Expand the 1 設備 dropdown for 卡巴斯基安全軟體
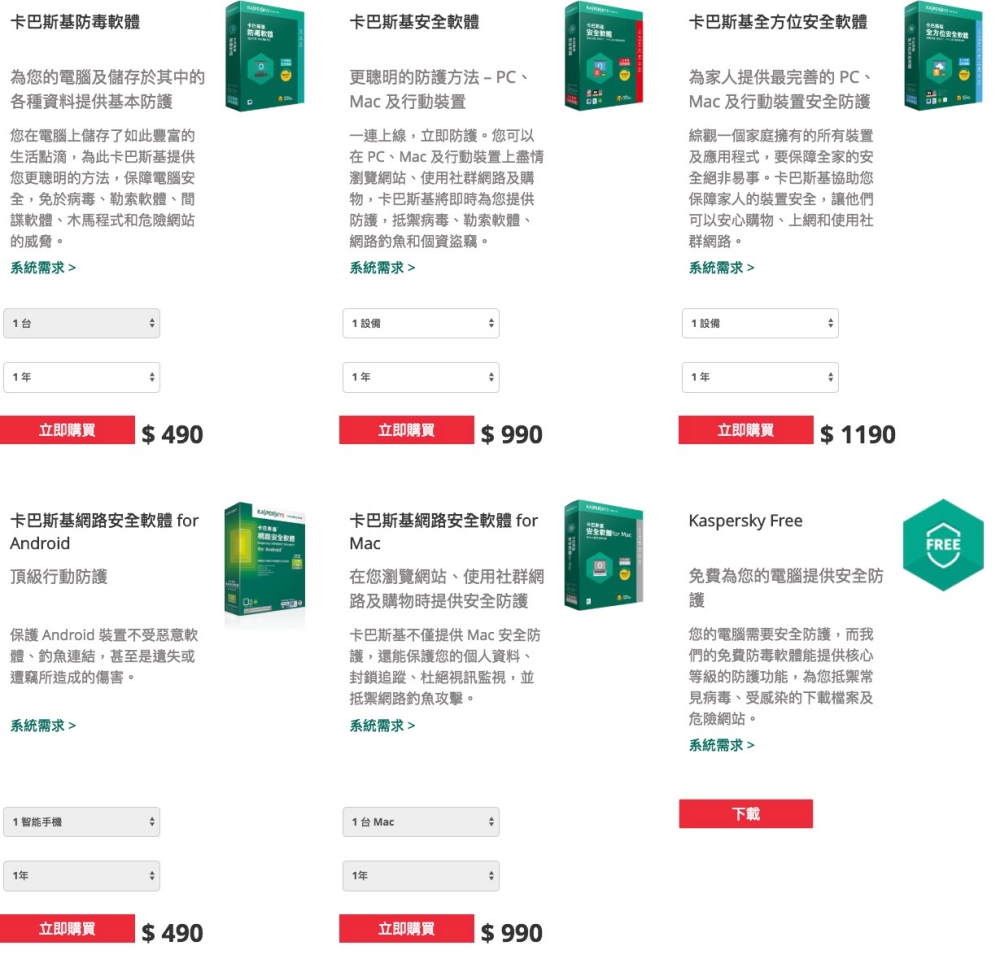The image size is (1000, 959). [421, 323]
